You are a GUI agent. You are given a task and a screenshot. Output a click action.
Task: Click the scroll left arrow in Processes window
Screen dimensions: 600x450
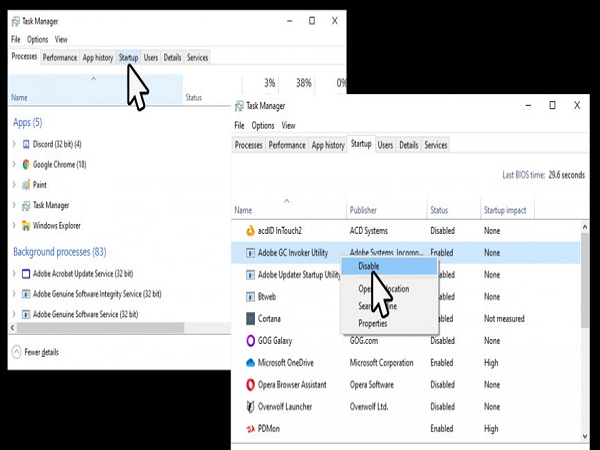pos(13,328)
